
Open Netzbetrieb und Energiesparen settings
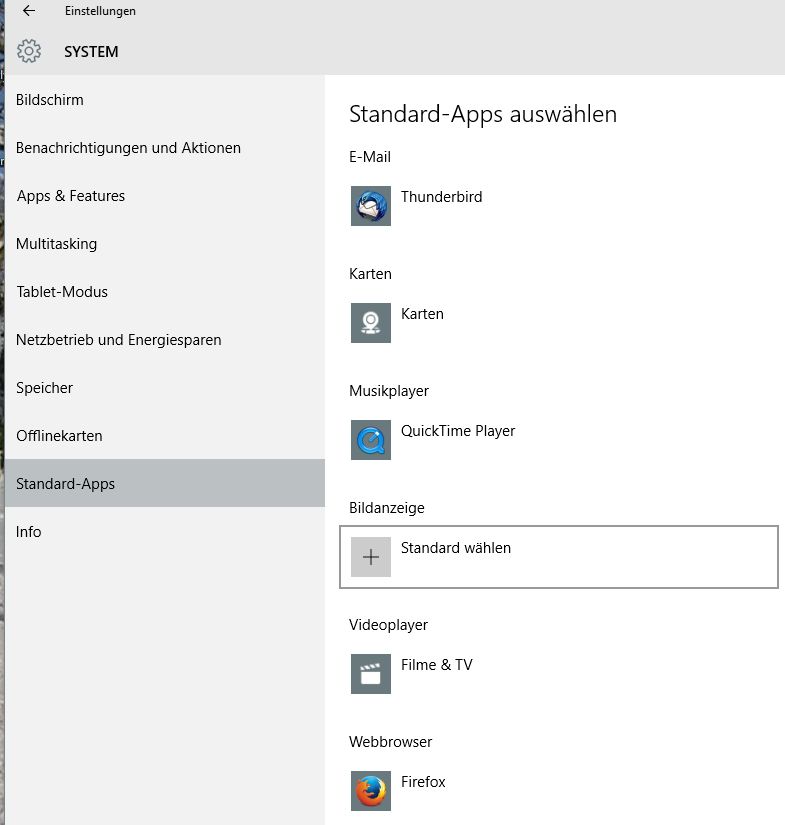tap(118, 340)
